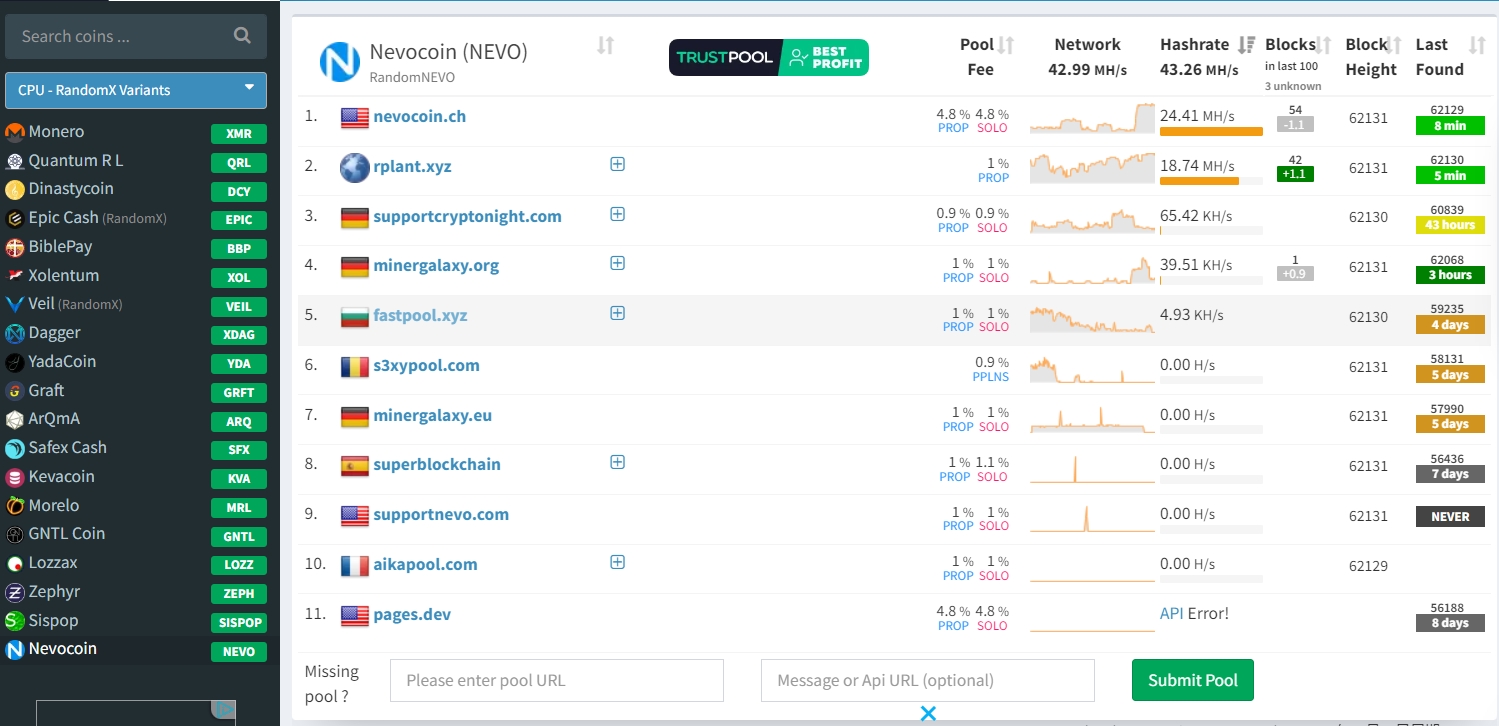Viewport: 1499px width, 726px height.
Task: Click the Message or Api URL field
Action: 927,680
